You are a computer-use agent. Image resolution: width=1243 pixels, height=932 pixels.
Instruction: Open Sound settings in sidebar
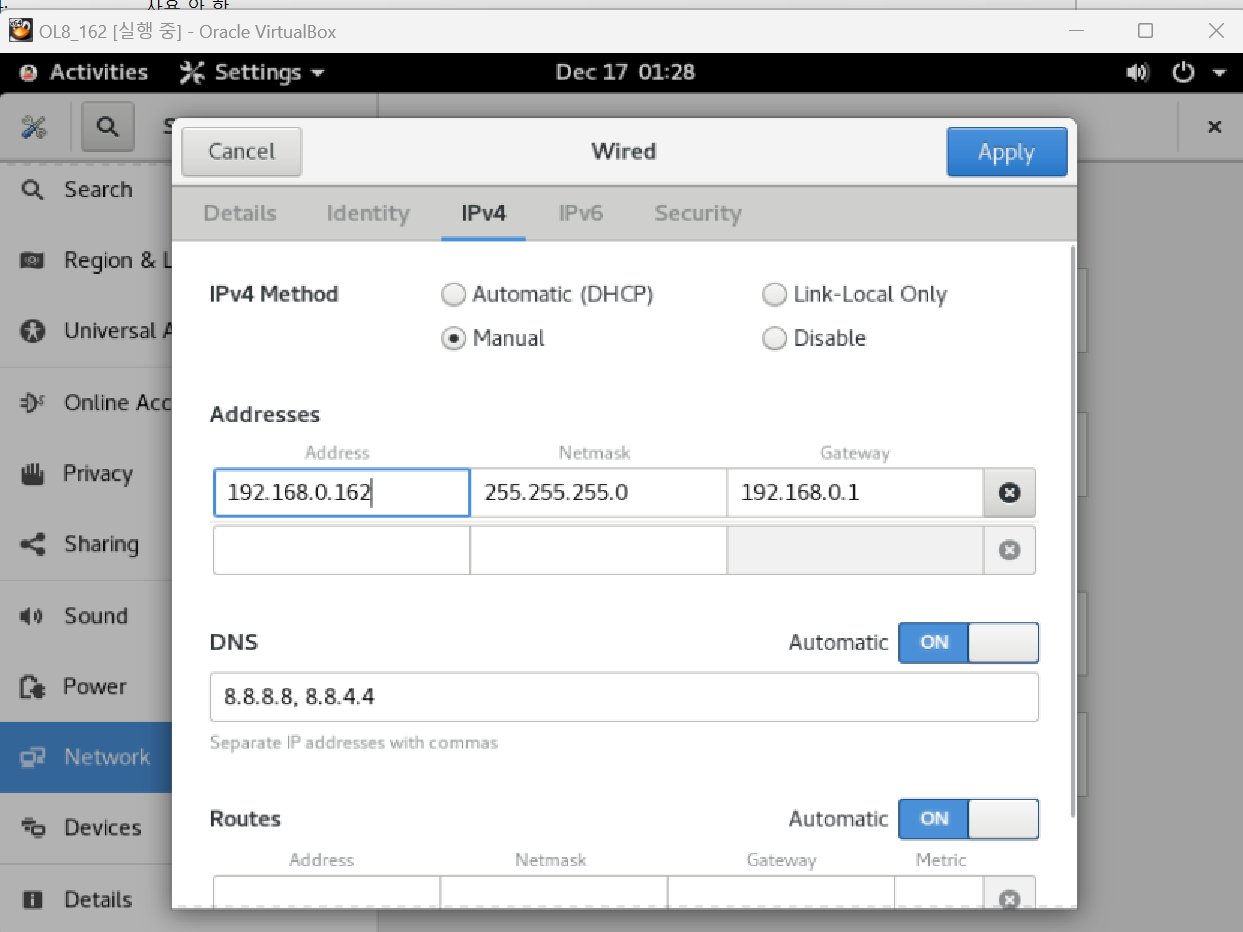pyautogui.click(x=86, y=616)
